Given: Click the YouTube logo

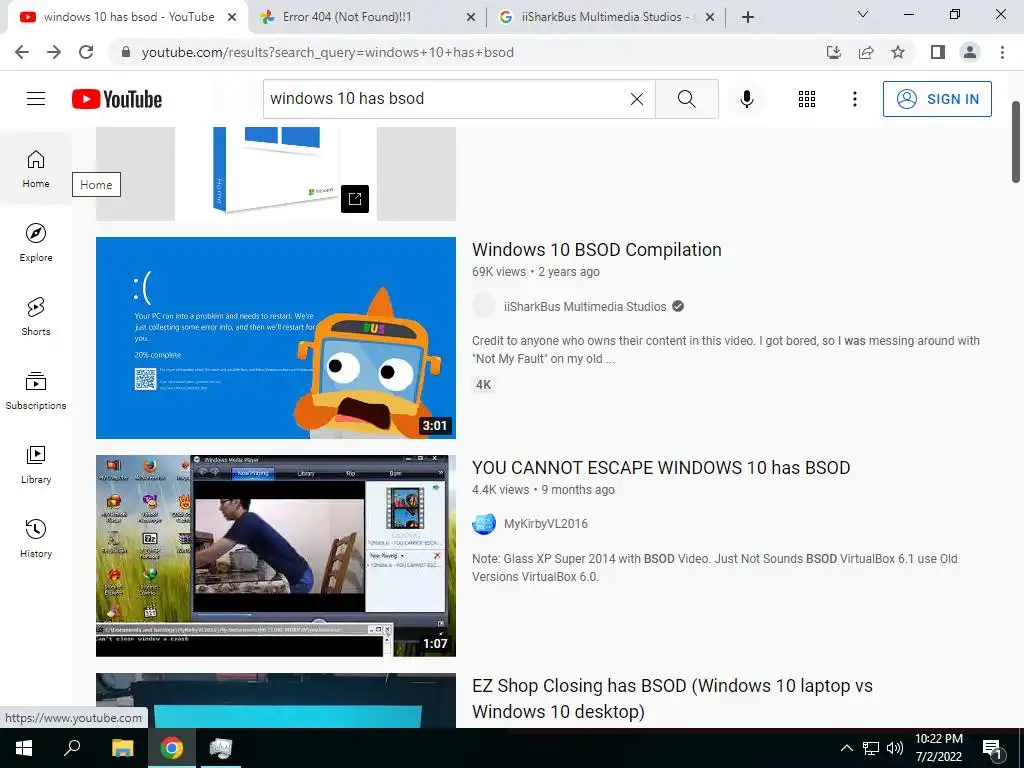Looking at the screenshot, I should [117, 99].
